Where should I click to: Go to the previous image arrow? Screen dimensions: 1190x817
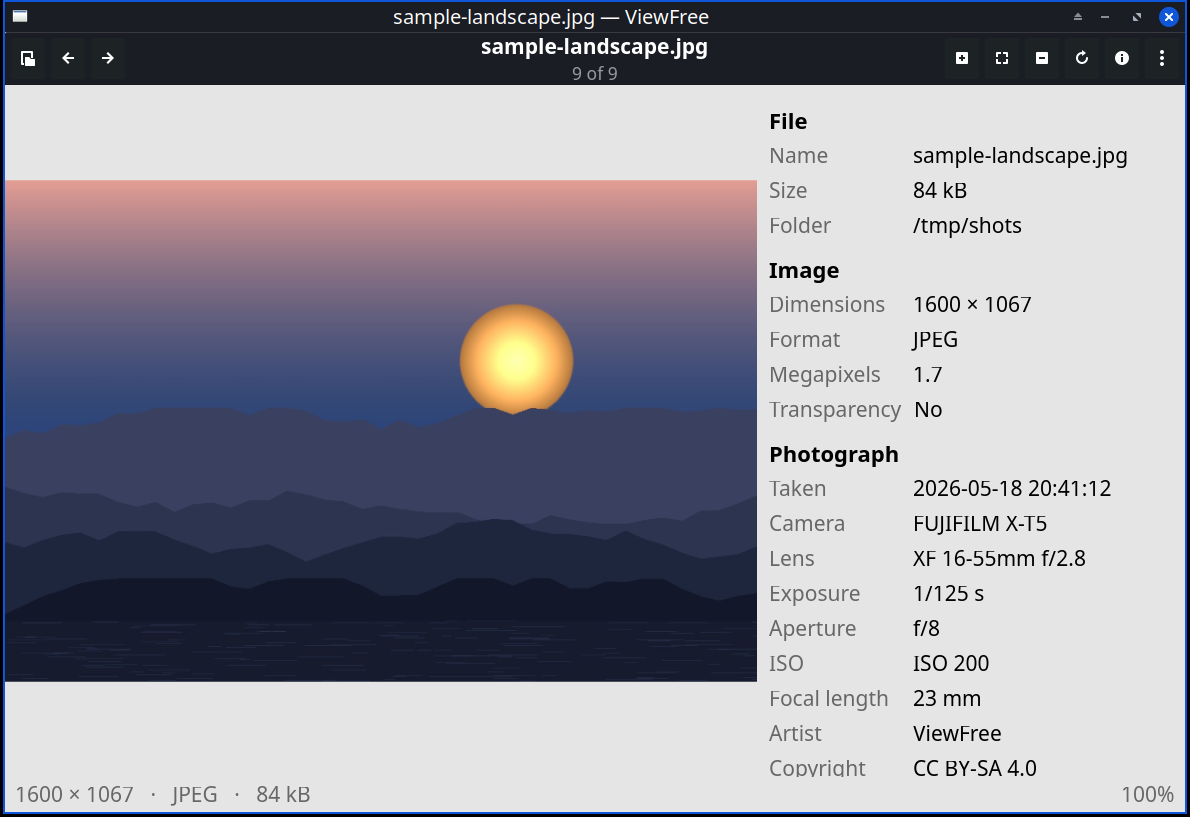point(68,58)
